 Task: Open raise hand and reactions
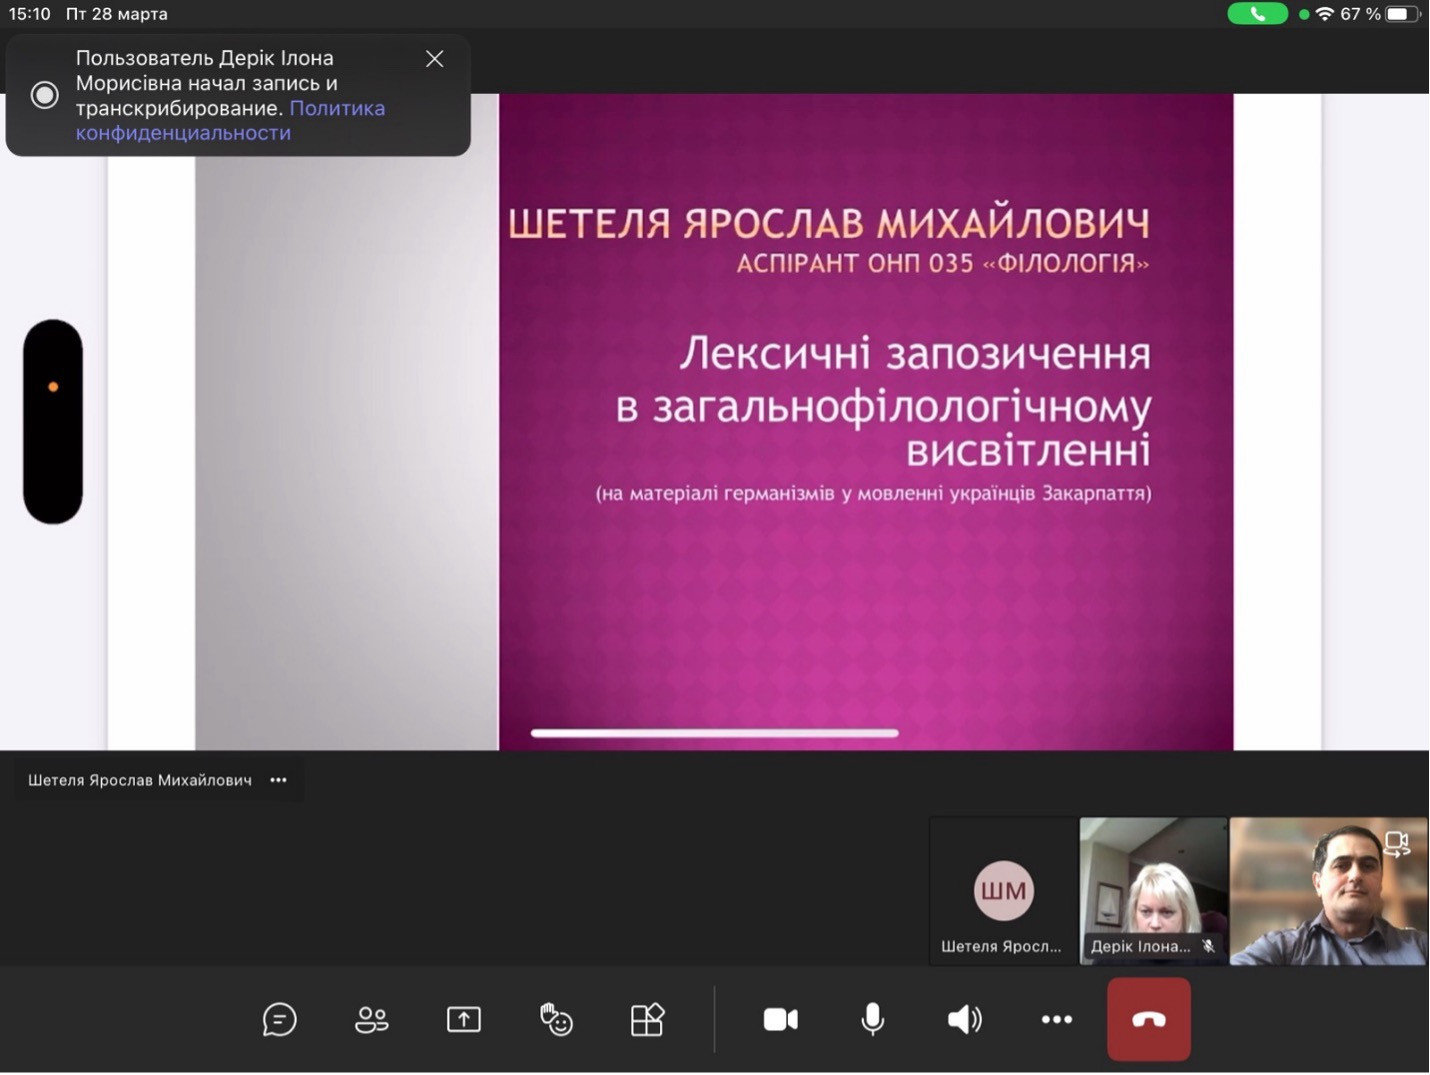point(556,1020)
